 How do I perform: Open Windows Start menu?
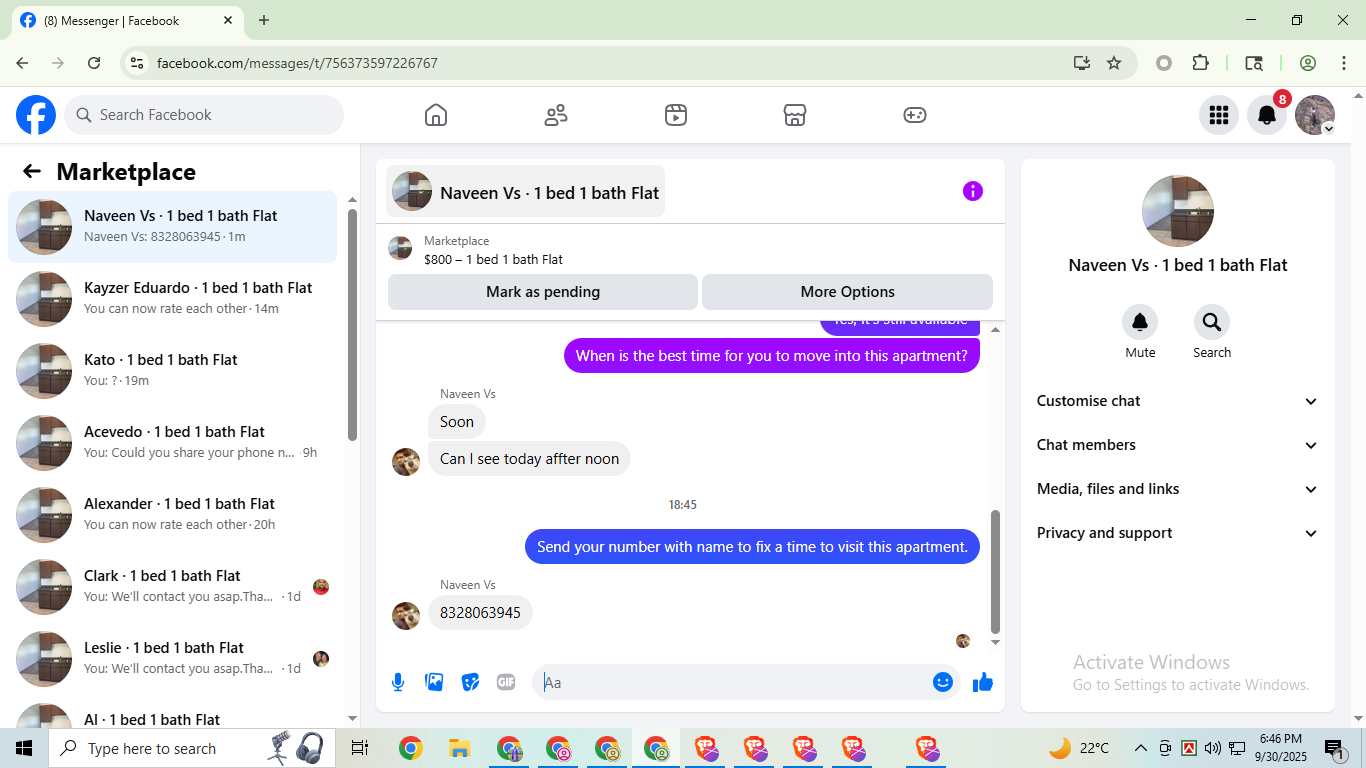(x=24, y=748)
